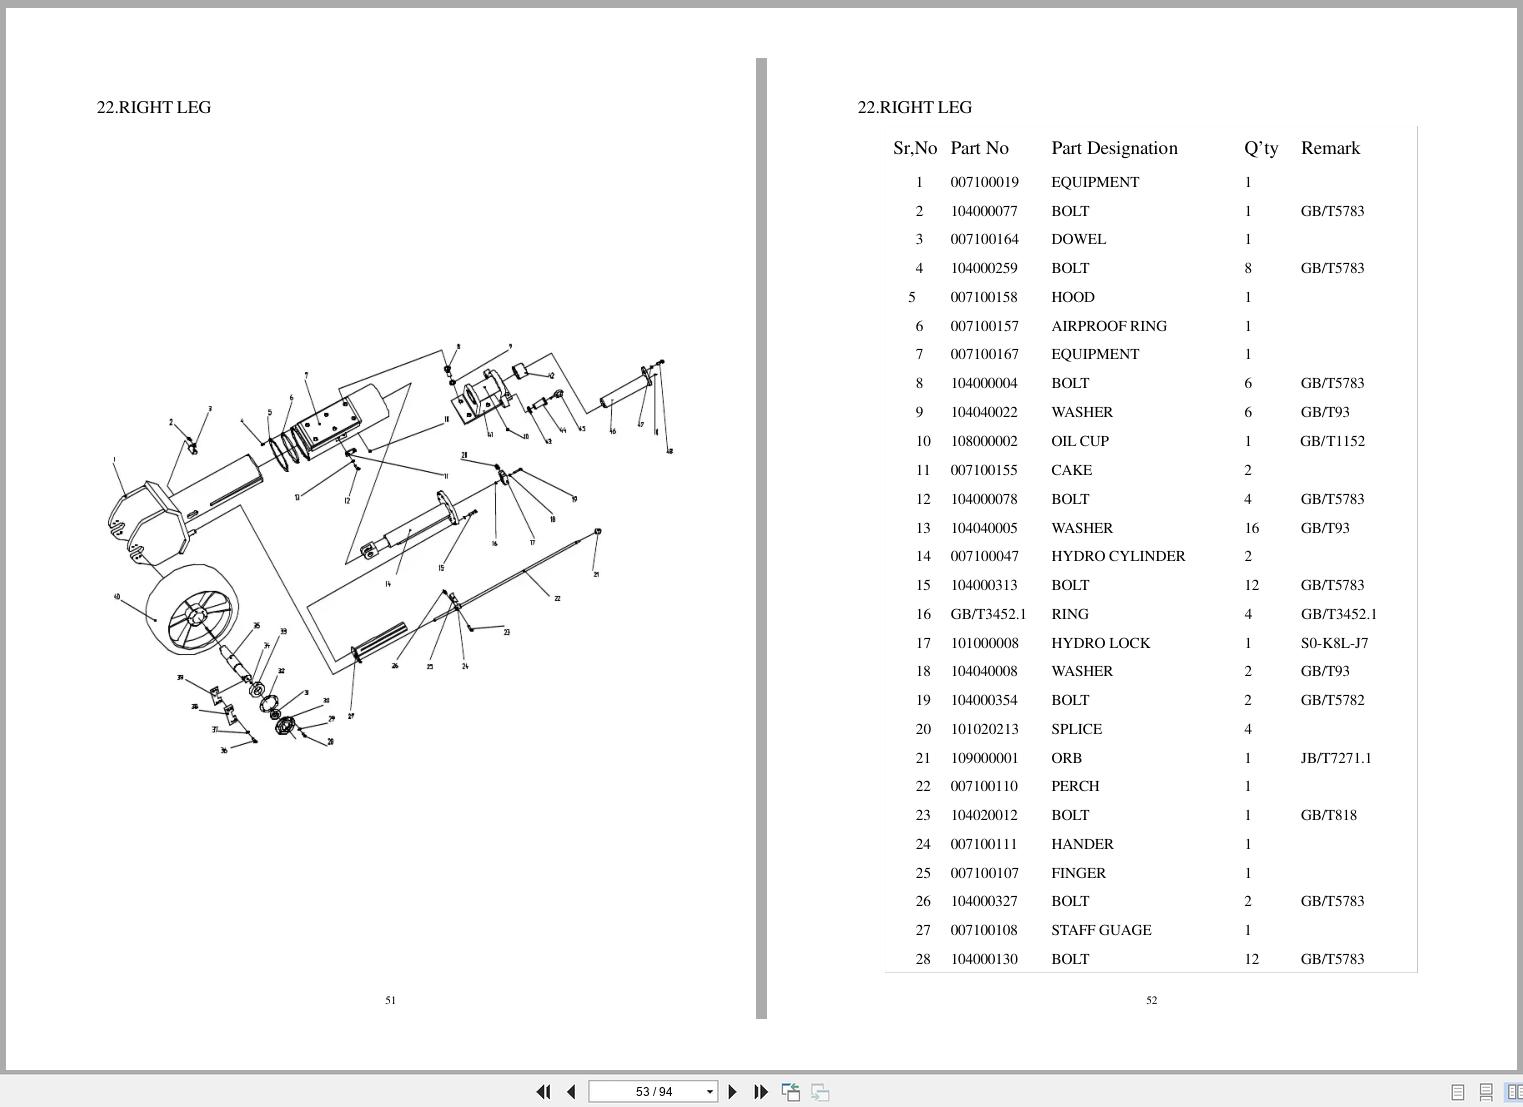1523x1107 pixels.
Task: Click part number 104000130
Action: pos(984,959)
